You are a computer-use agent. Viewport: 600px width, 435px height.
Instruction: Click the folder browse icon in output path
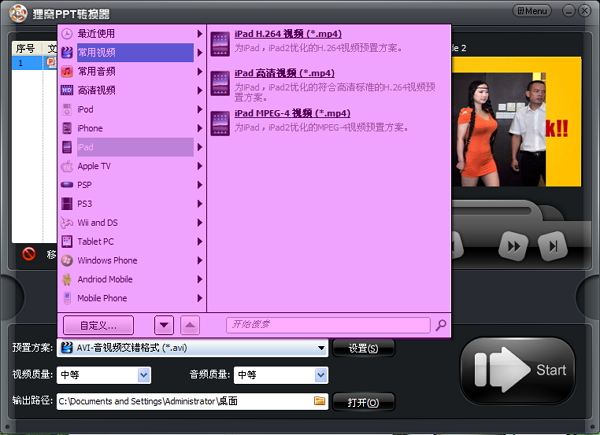pos(320,401)
